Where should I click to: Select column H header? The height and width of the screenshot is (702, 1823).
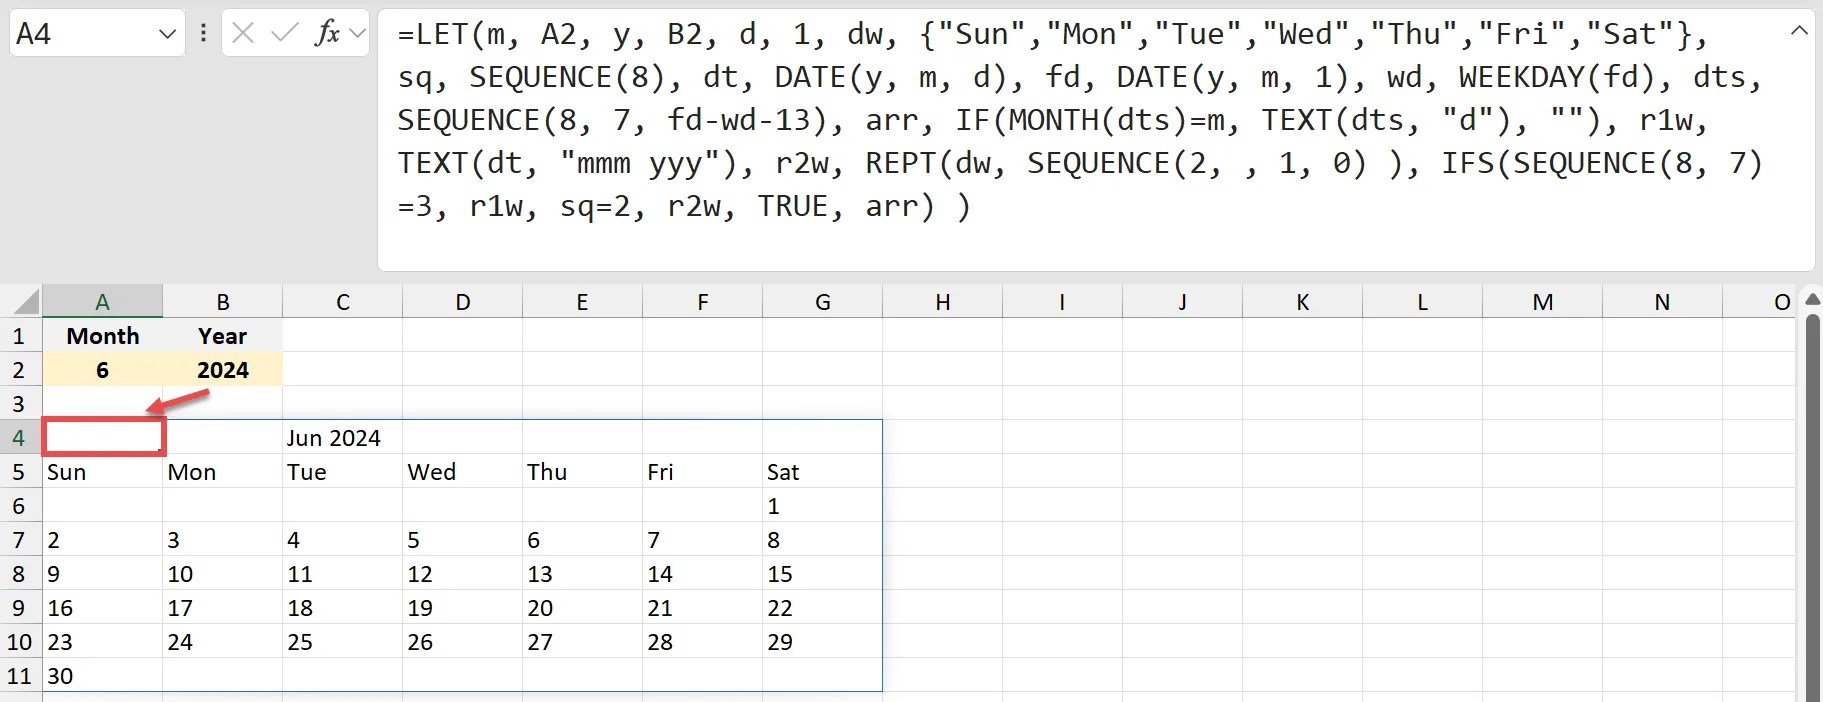pos(942,301)
